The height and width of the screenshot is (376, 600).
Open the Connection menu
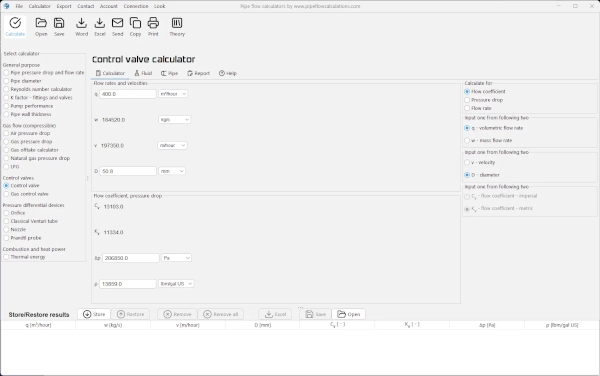136,6
